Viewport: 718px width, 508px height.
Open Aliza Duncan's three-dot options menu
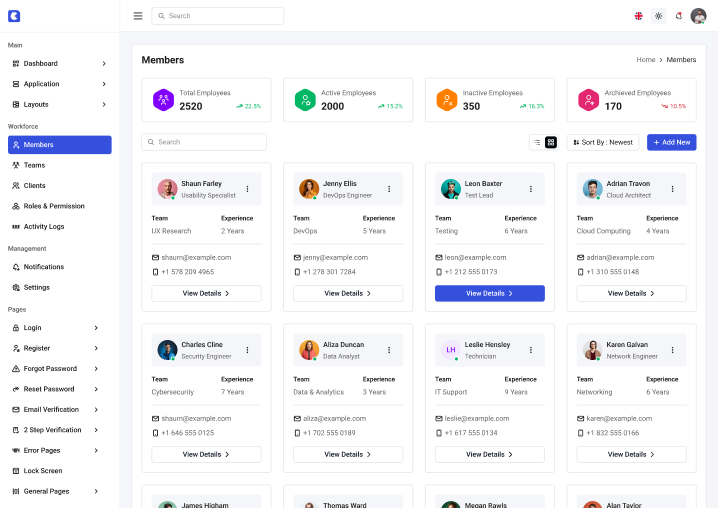coord(389,350)
